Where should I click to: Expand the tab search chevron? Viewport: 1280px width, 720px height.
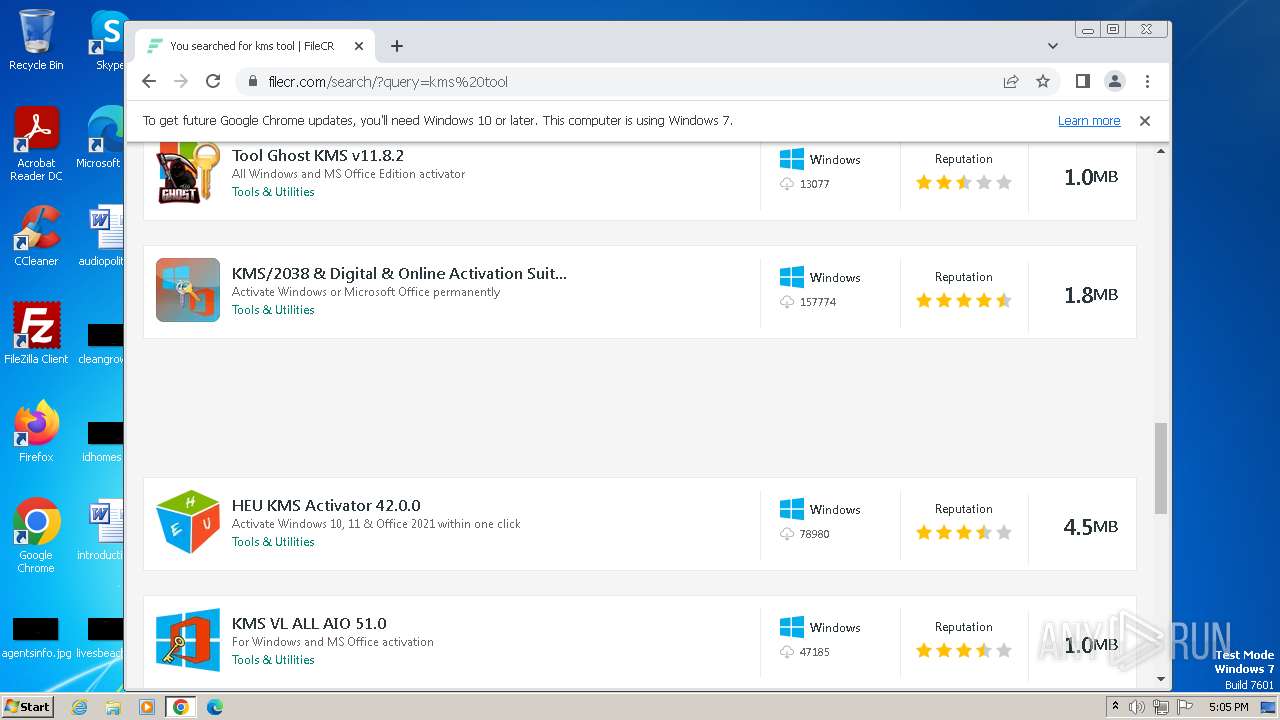point(1052,46)
